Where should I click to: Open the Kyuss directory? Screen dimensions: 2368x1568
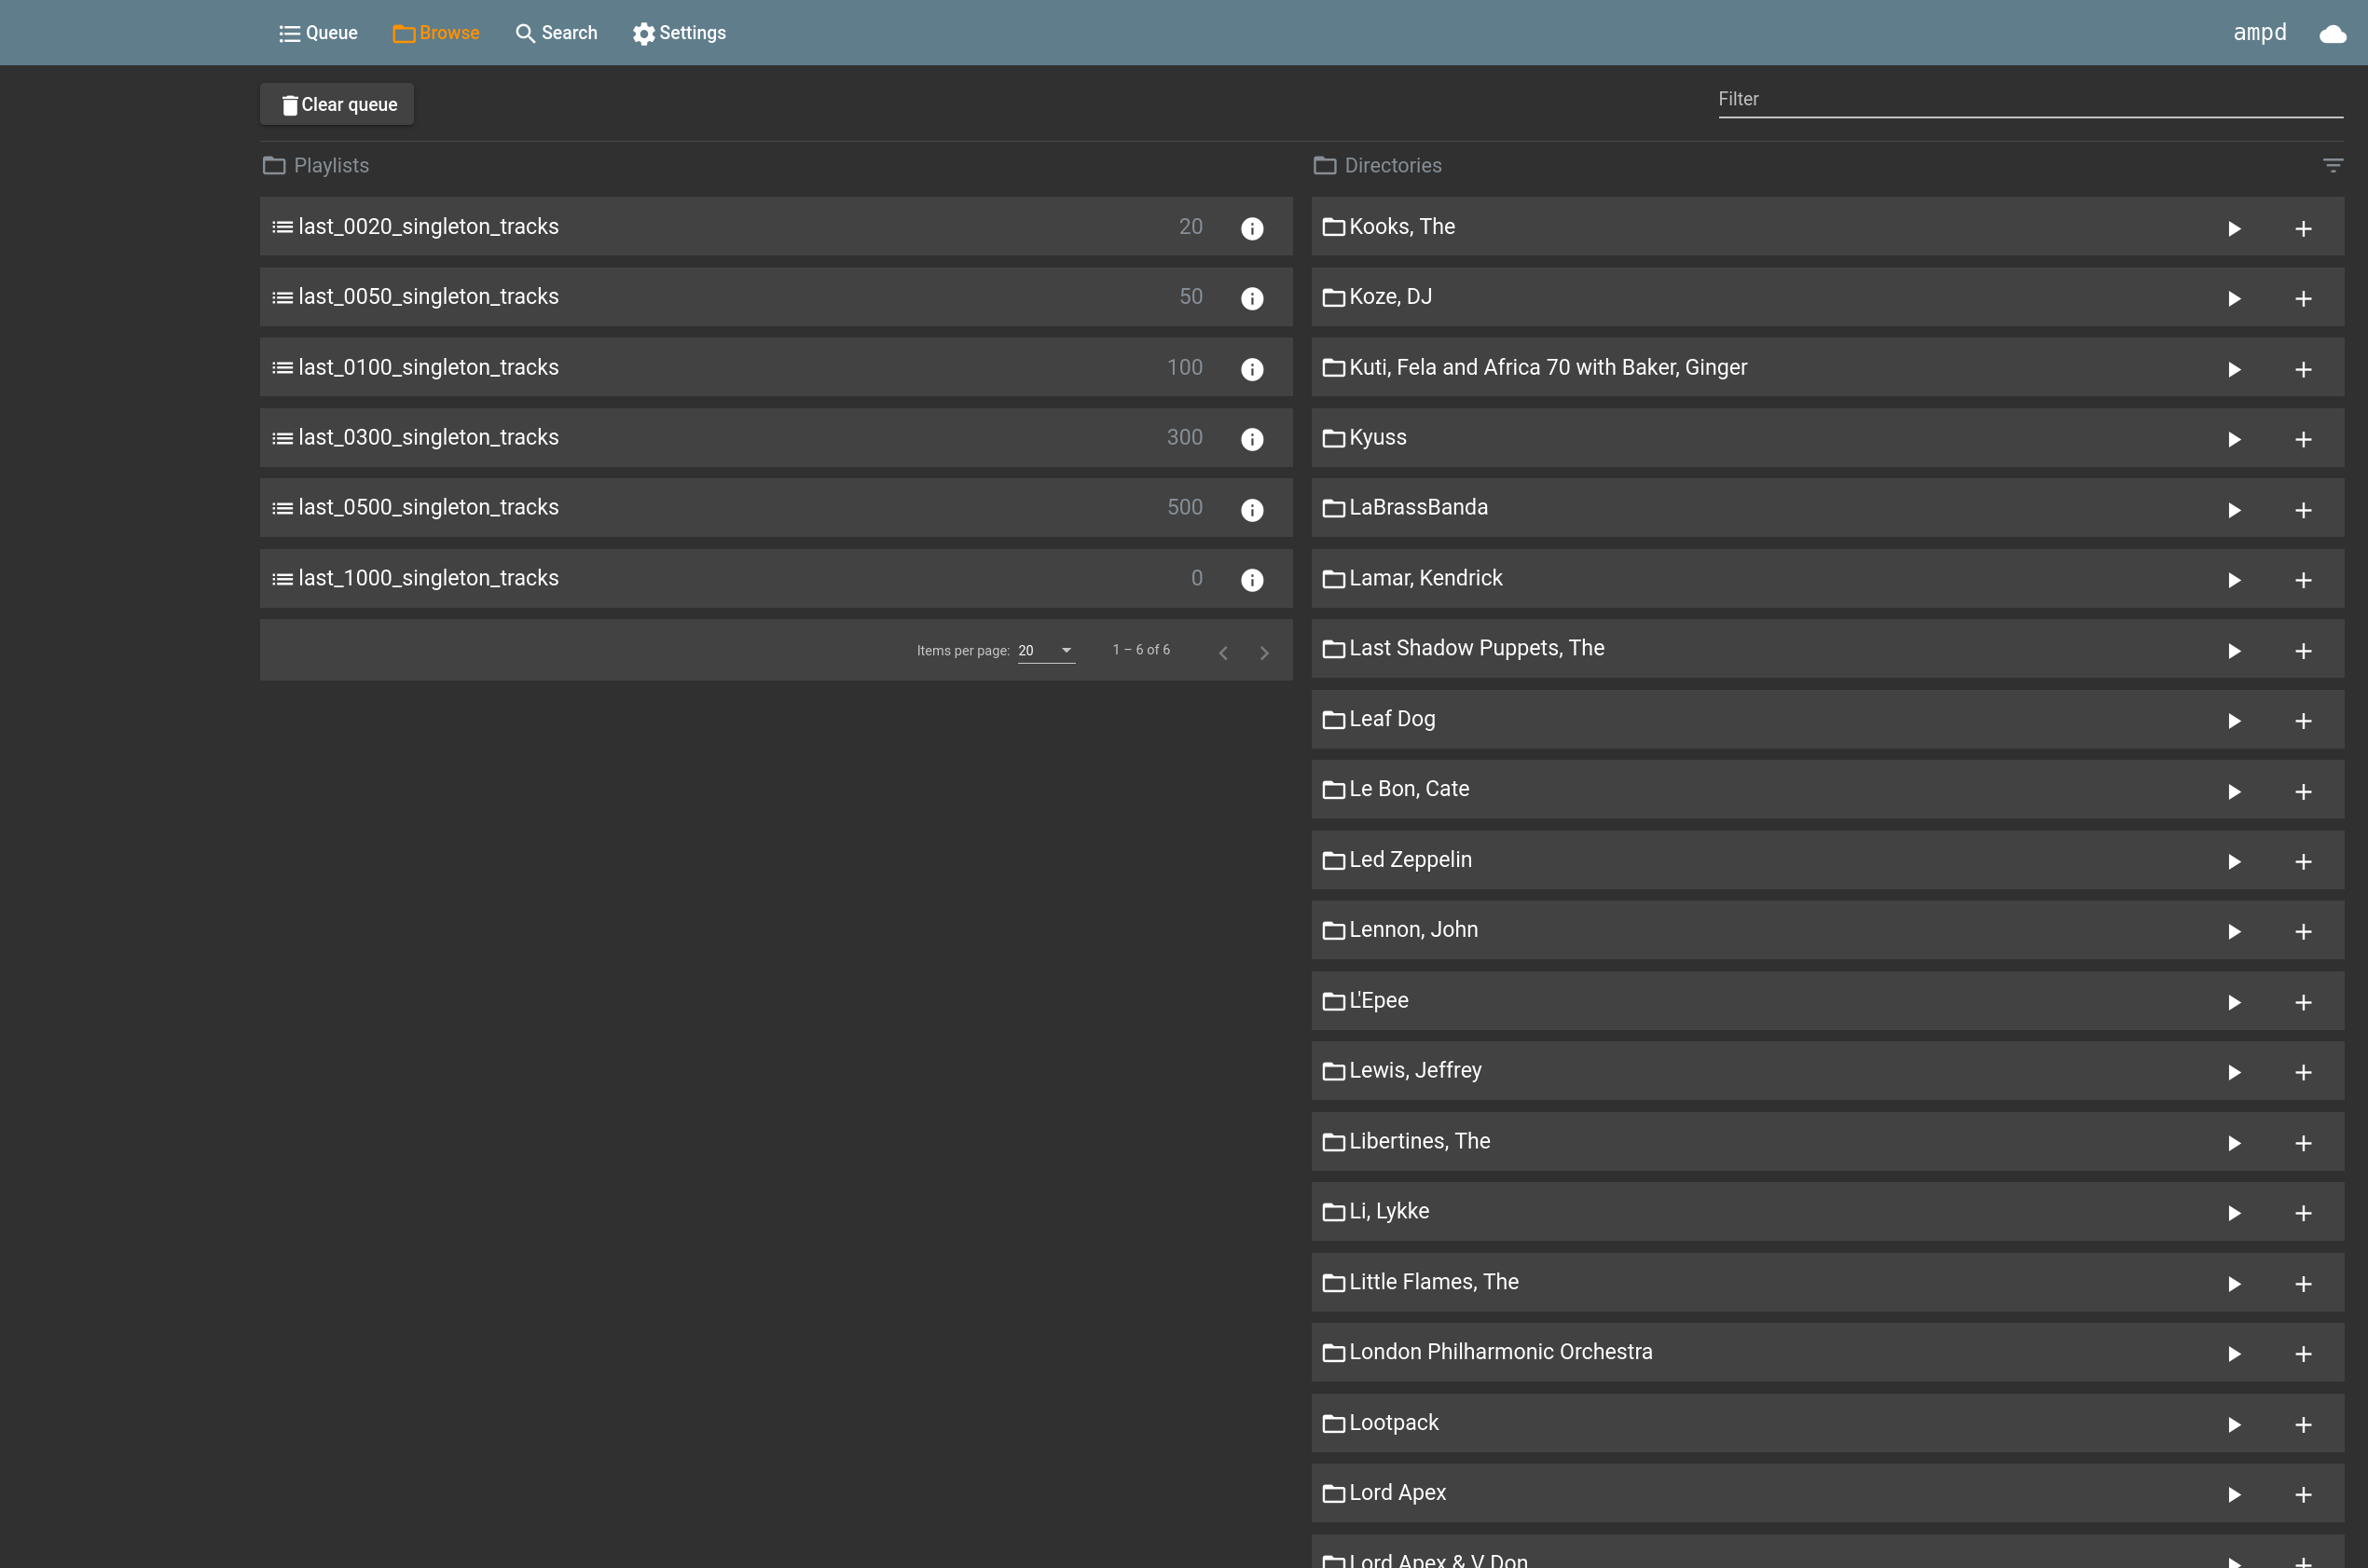click(x=1827, y=437)
